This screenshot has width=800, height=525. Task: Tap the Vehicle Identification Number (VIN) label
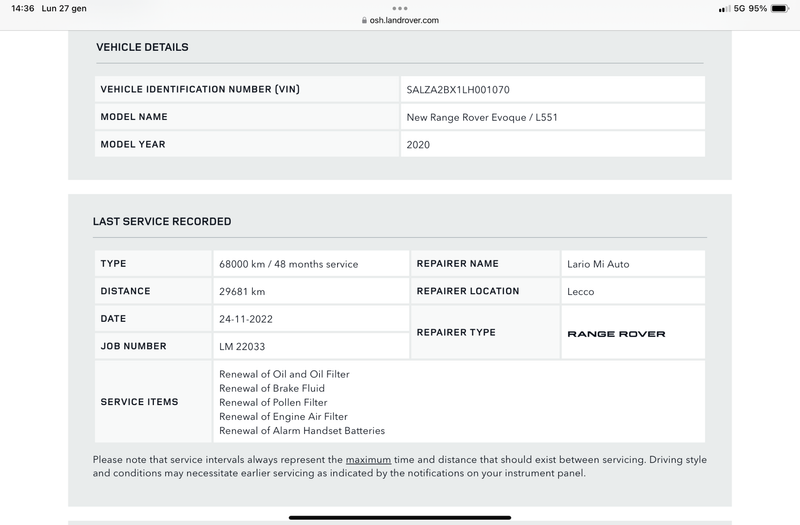pos(200,89)
